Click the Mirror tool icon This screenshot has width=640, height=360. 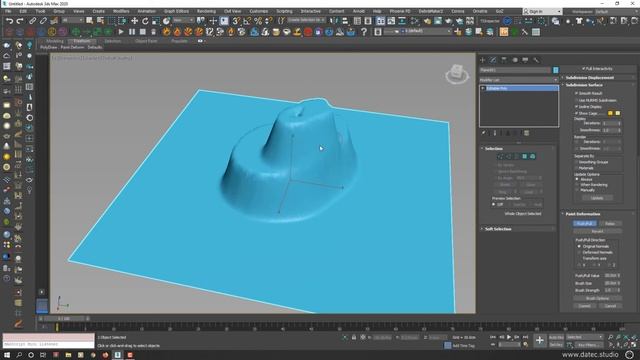pyautogui.click(x=334, y=20)
